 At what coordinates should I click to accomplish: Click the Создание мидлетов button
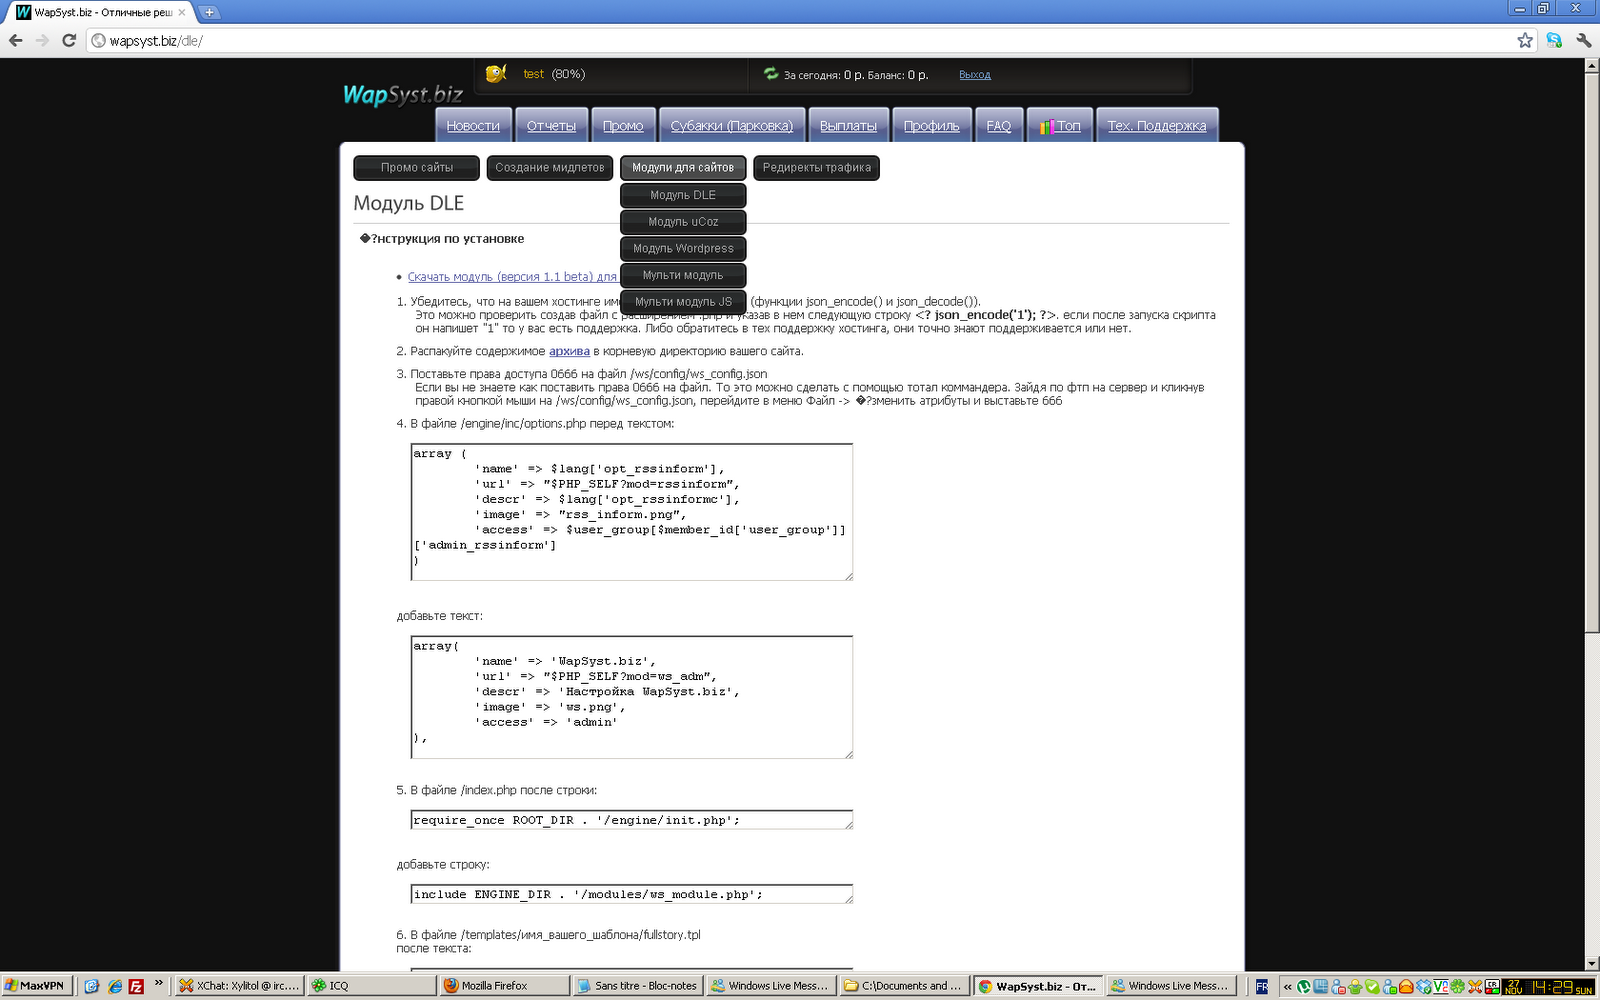tap(550, 168)
